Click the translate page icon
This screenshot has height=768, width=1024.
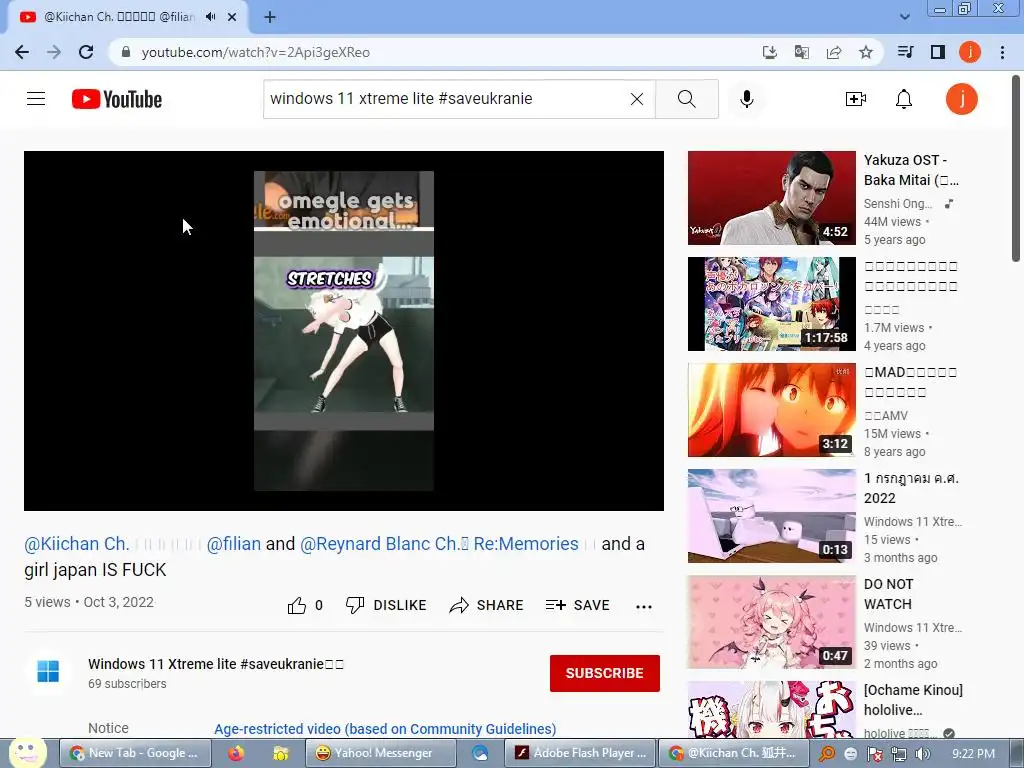point(802,52)
